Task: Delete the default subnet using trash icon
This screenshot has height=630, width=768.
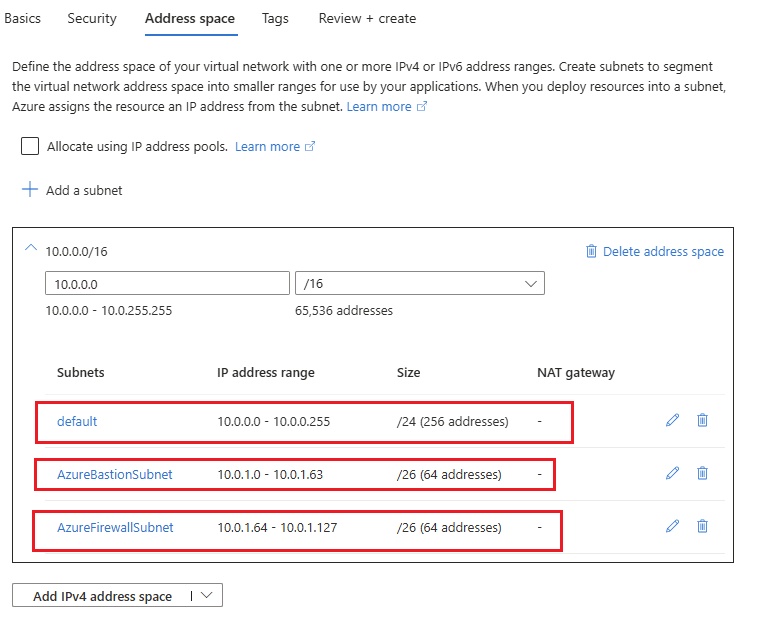Action: (x=702, y=420)
